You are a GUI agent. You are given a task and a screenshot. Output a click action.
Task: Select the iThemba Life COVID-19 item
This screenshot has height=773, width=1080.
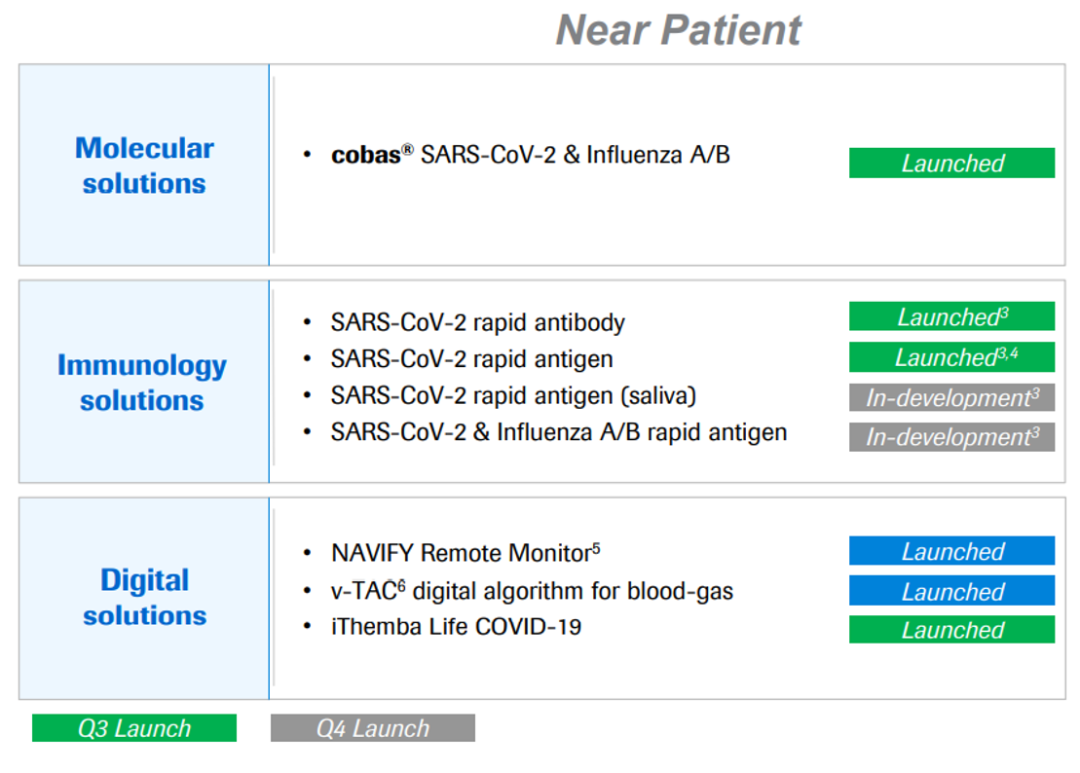coord(456,628)
